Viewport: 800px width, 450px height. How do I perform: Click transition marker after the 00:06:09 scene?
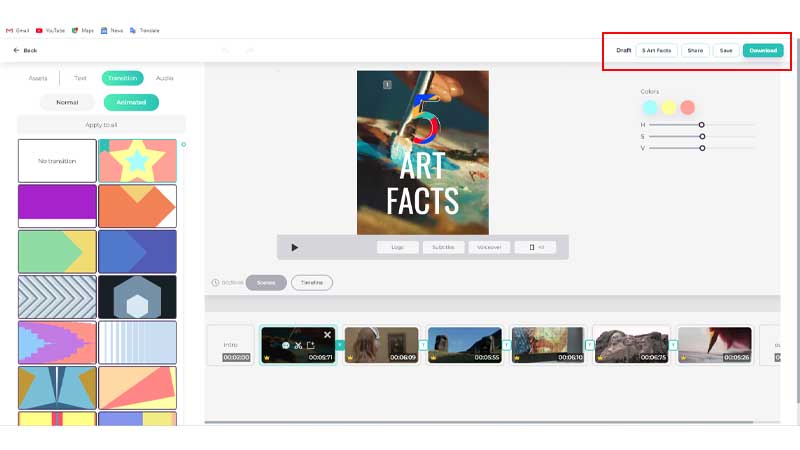pyautogui.click(x=423, y=345)
